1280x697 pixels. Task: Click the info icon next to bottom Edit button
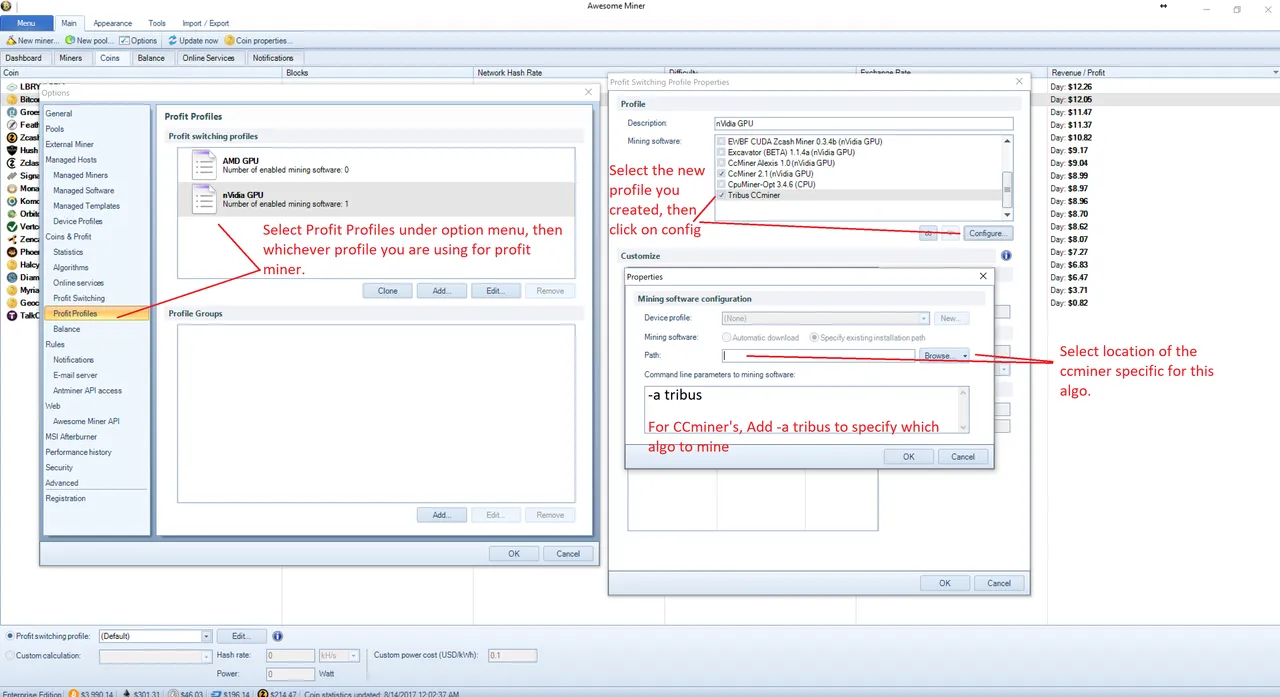coord(277,636)
